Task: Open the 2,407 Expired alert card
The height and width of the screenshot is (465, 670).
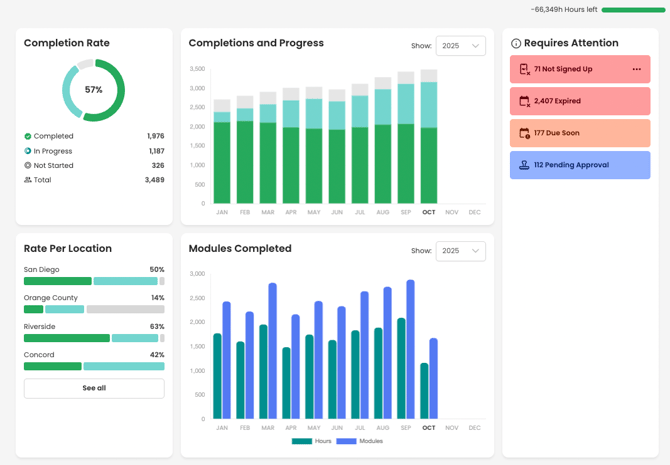Action: [580, 101]
